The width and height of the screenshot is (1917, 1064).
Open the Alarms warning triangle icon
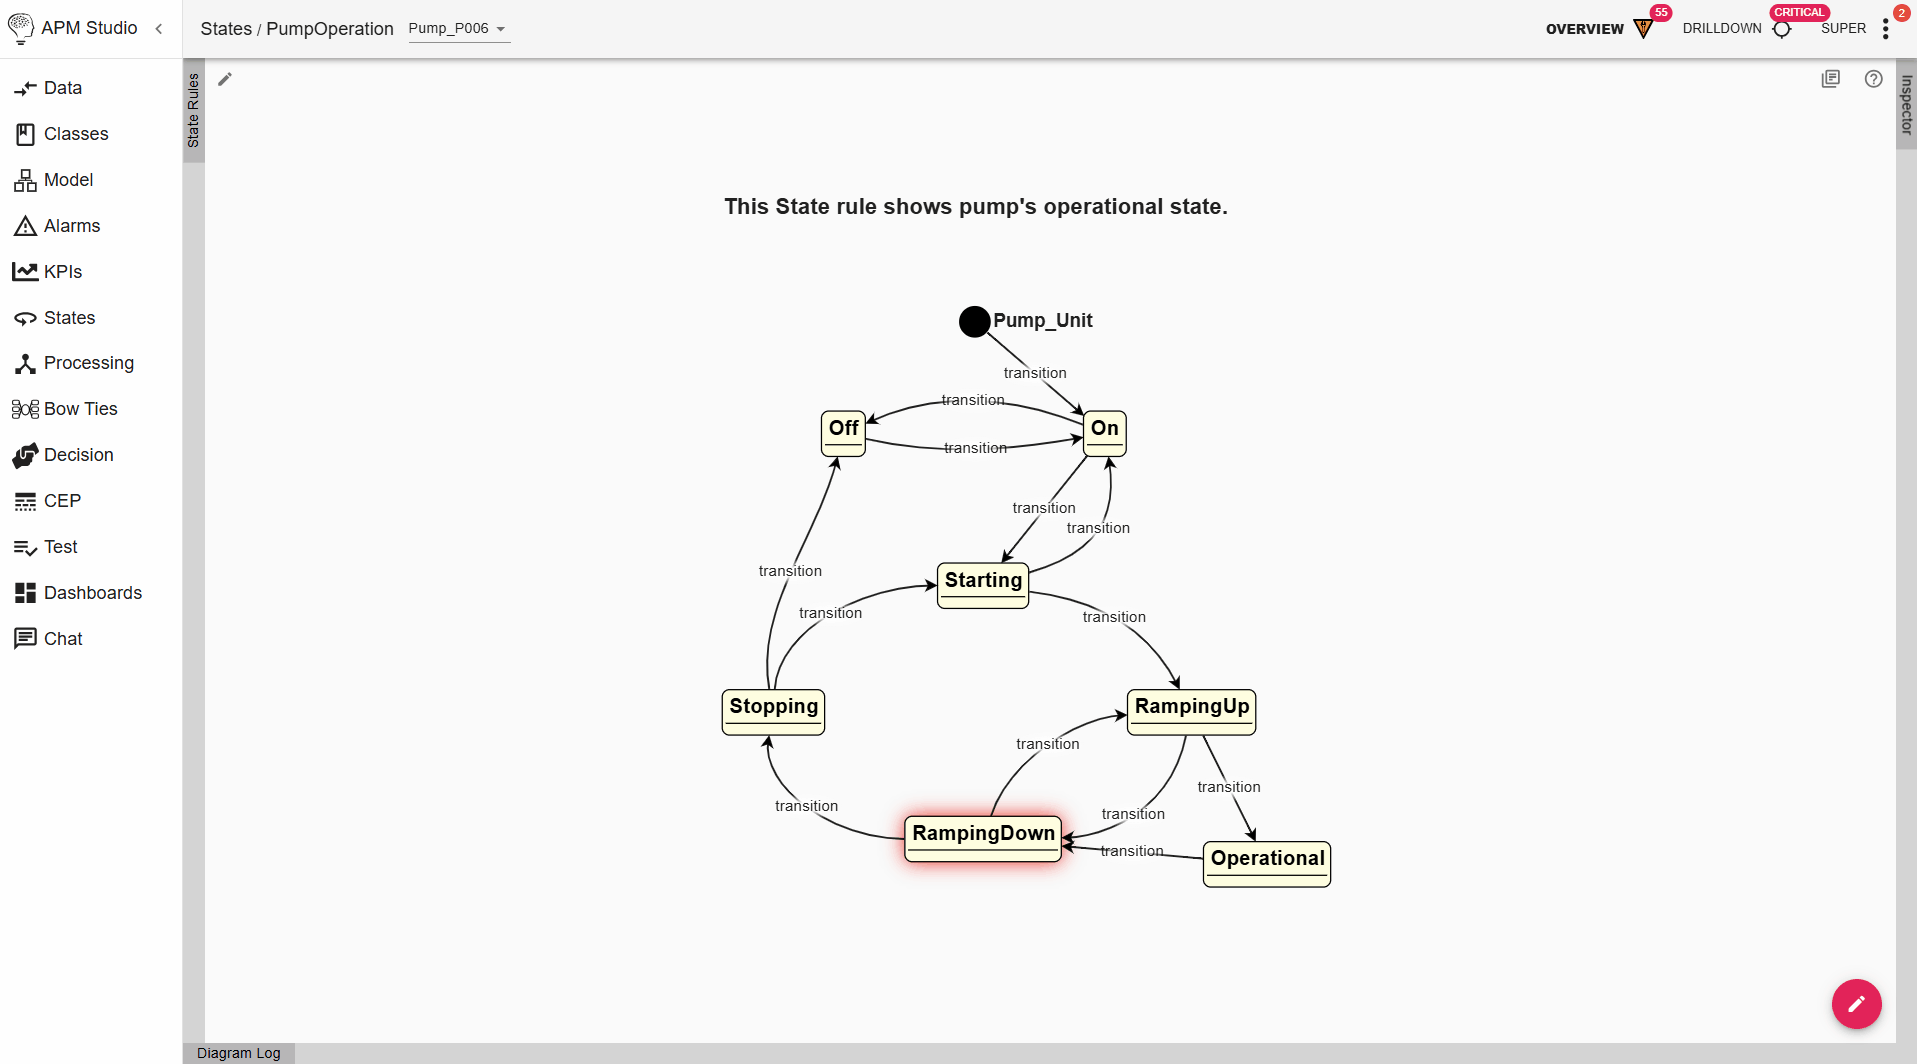click(x=25, y=226)
